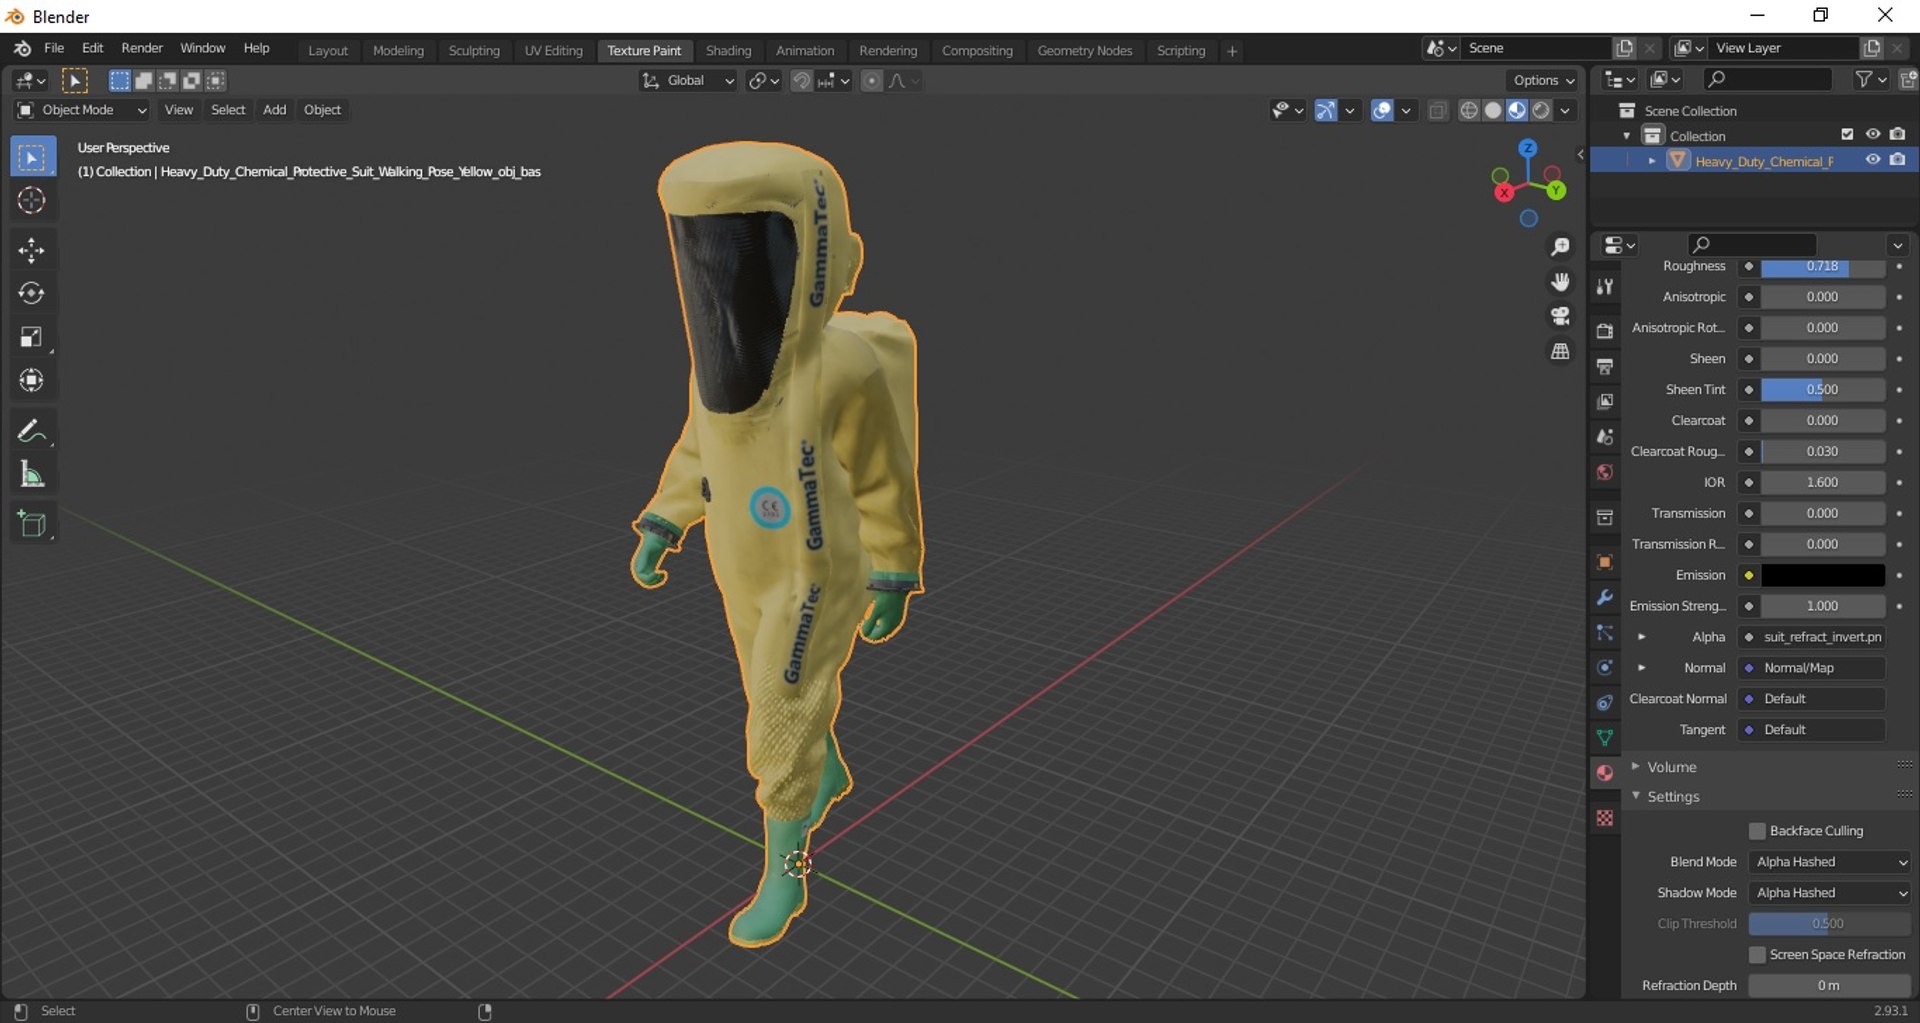Open the File menu
The width and height of the screenshot is (1920, 1023).
pos(54,48)
